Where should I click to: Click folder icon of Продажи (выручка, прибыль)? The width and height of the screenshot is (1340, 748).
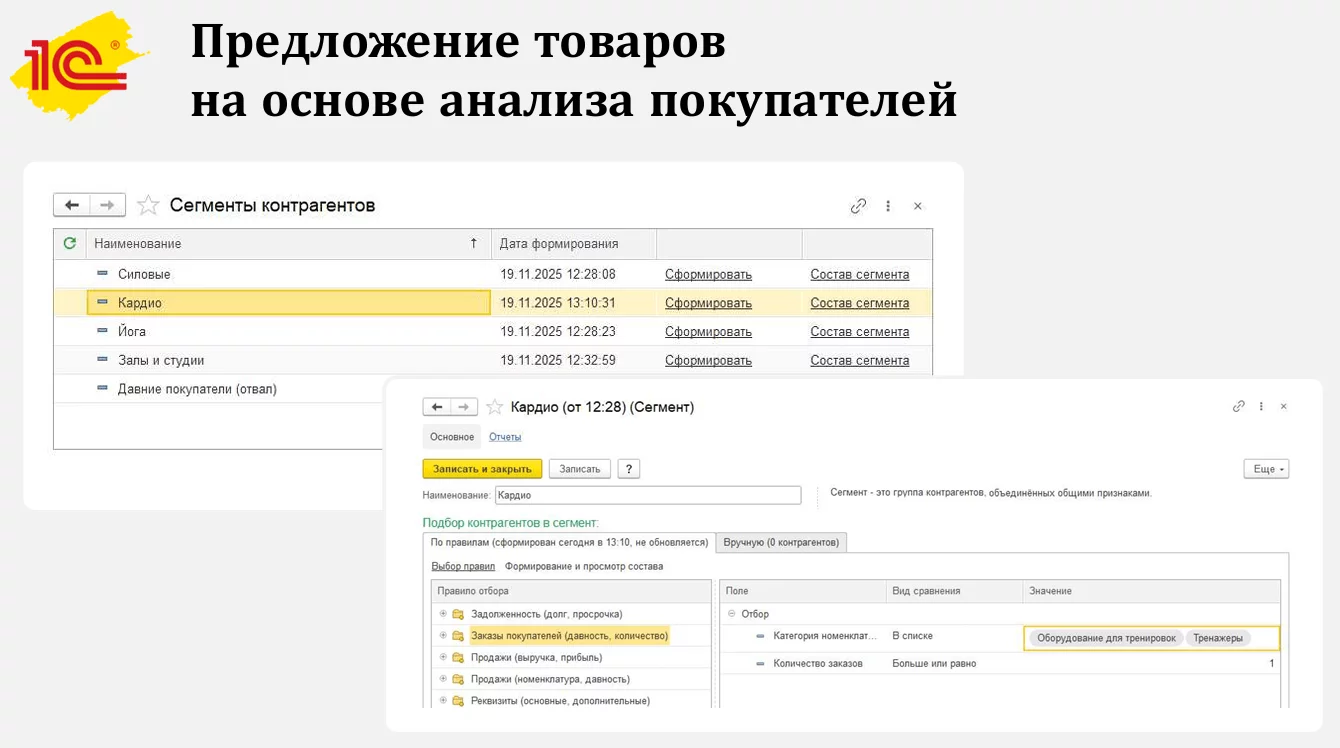tap(458, 658)
